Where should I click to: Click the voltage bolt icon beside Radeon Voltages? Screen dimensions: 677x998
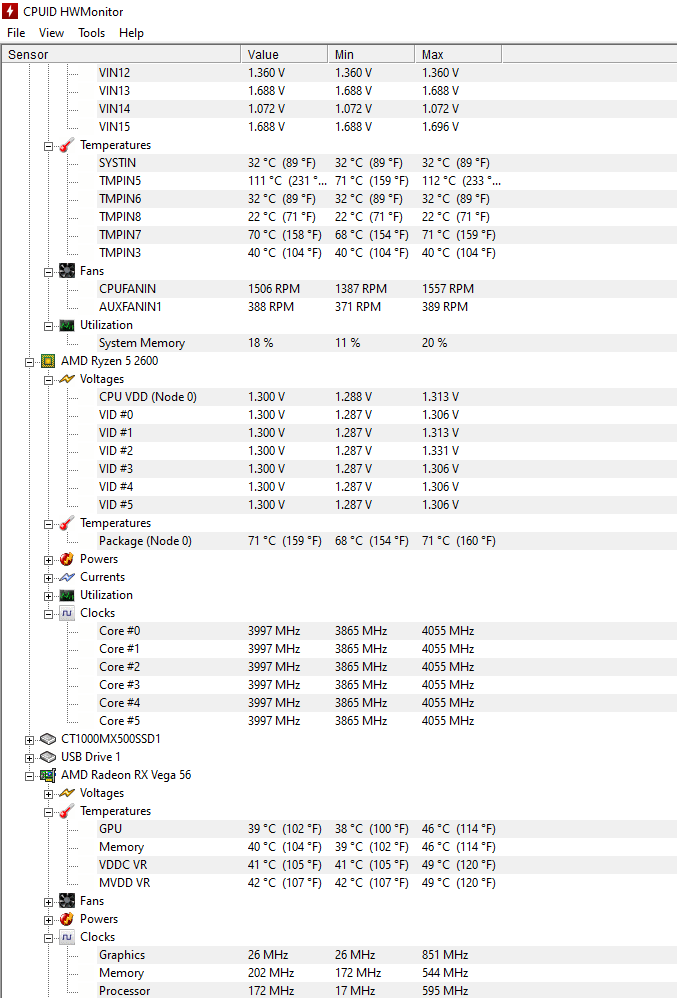(x=67, y=793)
